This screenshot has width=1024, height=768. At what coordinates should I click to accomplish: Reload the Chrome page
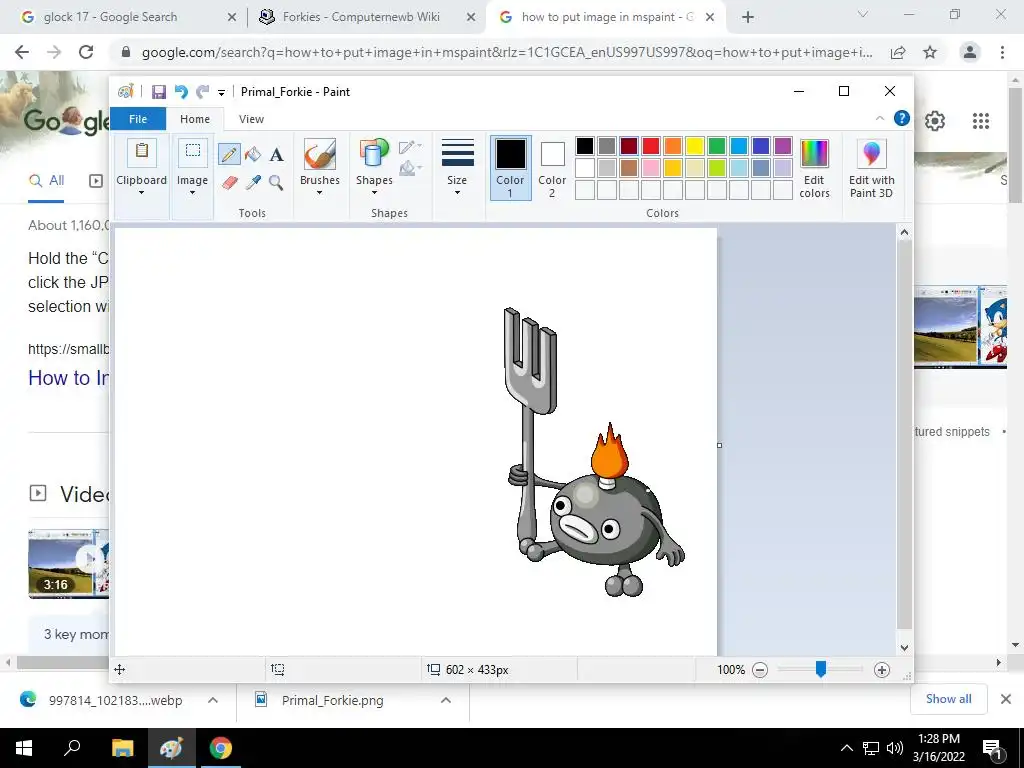[86, 52]
